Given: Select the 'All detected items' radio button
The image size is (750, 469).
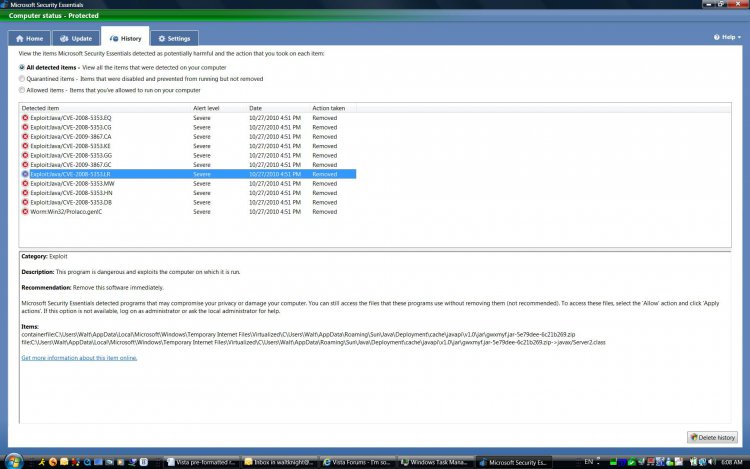Looking at the screenshot, I should pyautogui.click(x=22, y=67).
